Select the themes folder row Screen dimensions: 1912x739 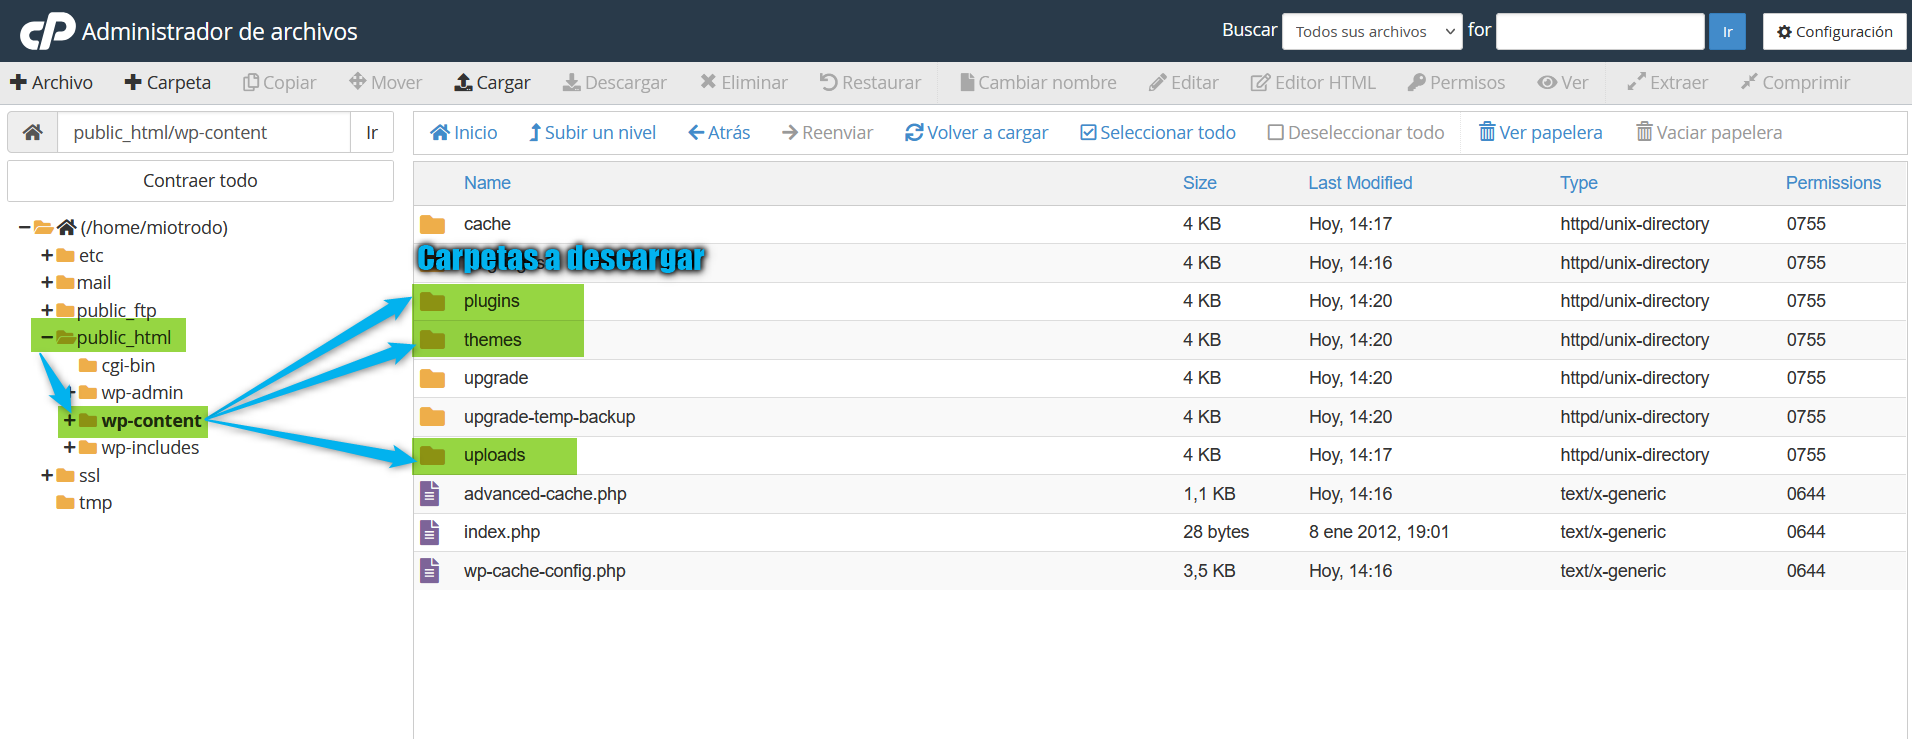click(x=1160, y=340)
